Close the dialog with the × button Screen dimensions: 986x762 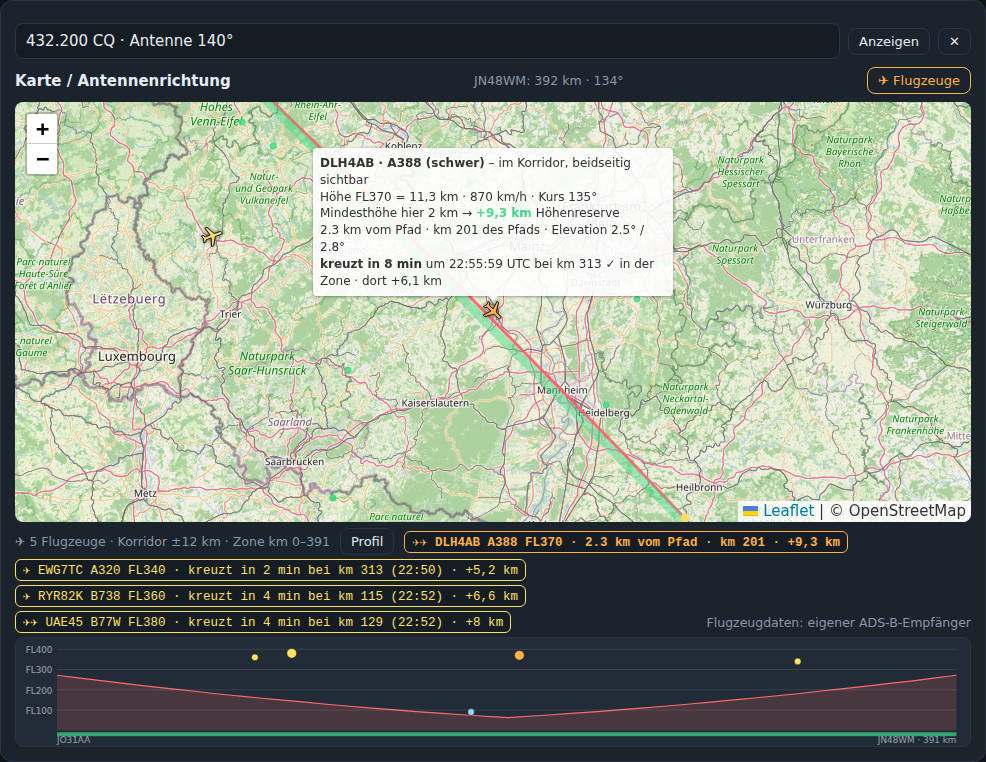pos(954,41)
